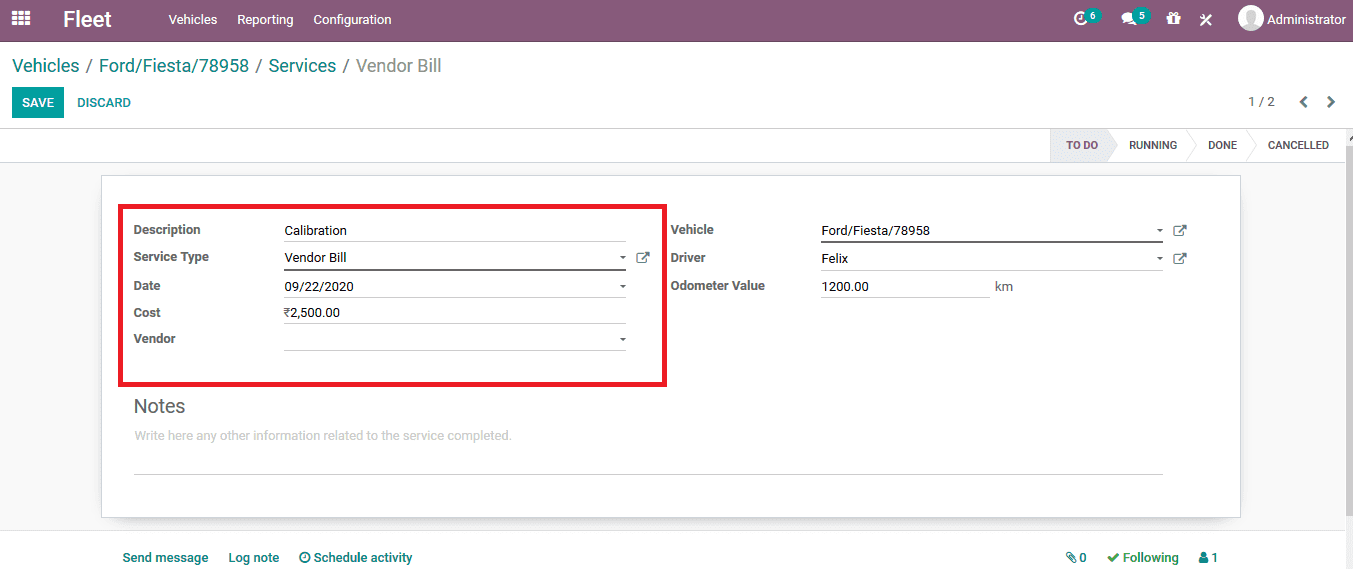Click the 1 / 2 pager text
1353x569 pixels.
click(1261, 102)
